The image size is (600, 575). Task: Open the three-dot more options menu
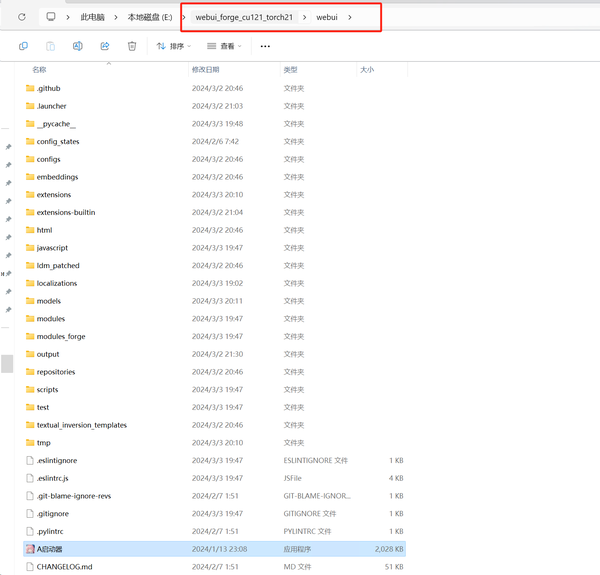(x=265, y=46)
